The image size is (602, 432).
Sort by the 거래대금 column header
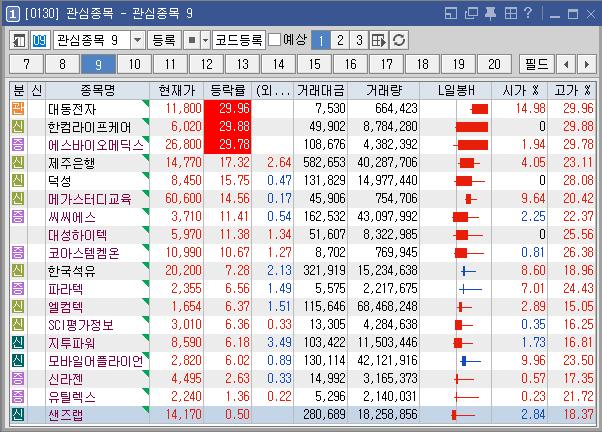point(321,91)
